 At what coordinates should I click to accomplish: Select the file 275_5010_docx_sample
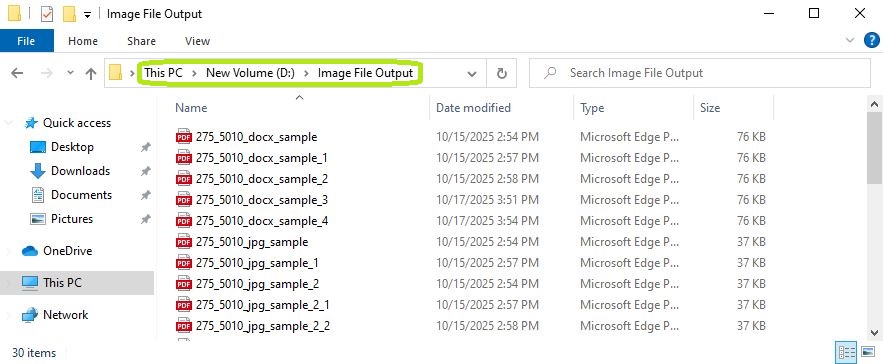point(256,137)
